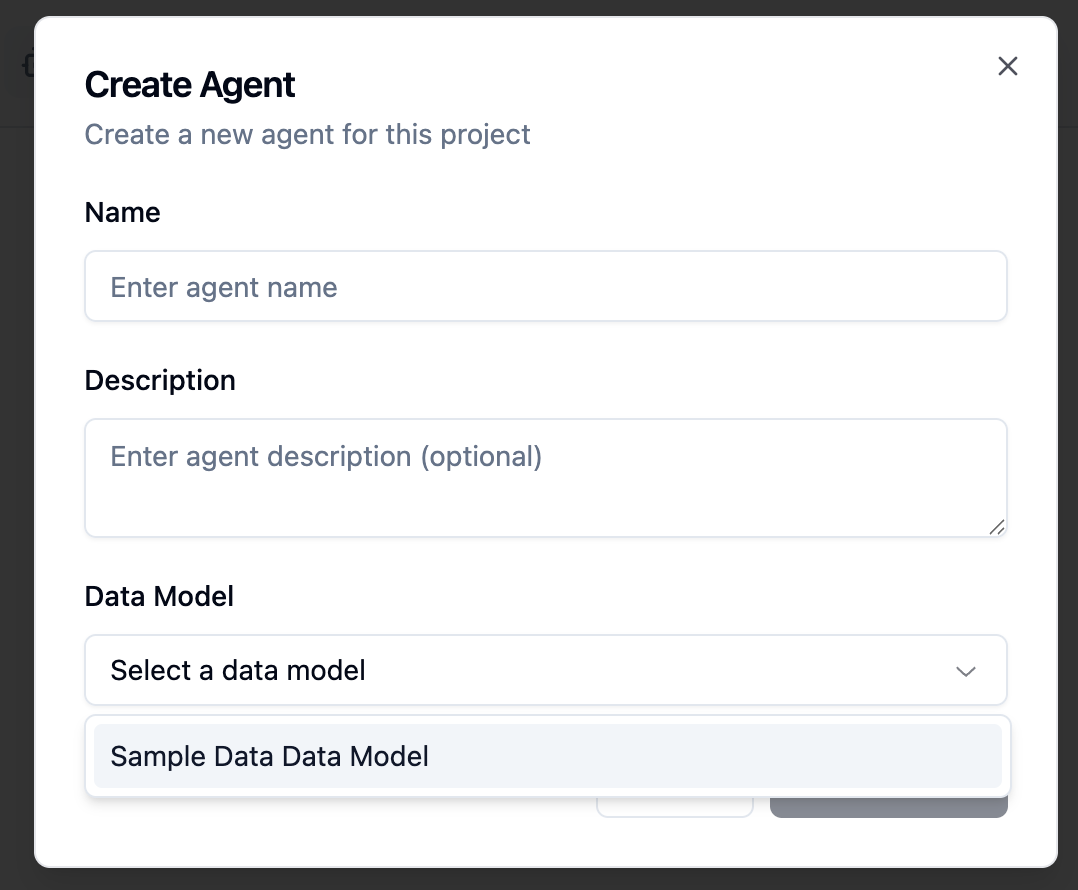Close the Create Agent dialog with the X
Viewport: 1078px width, 890px height.
[1007, 66]
